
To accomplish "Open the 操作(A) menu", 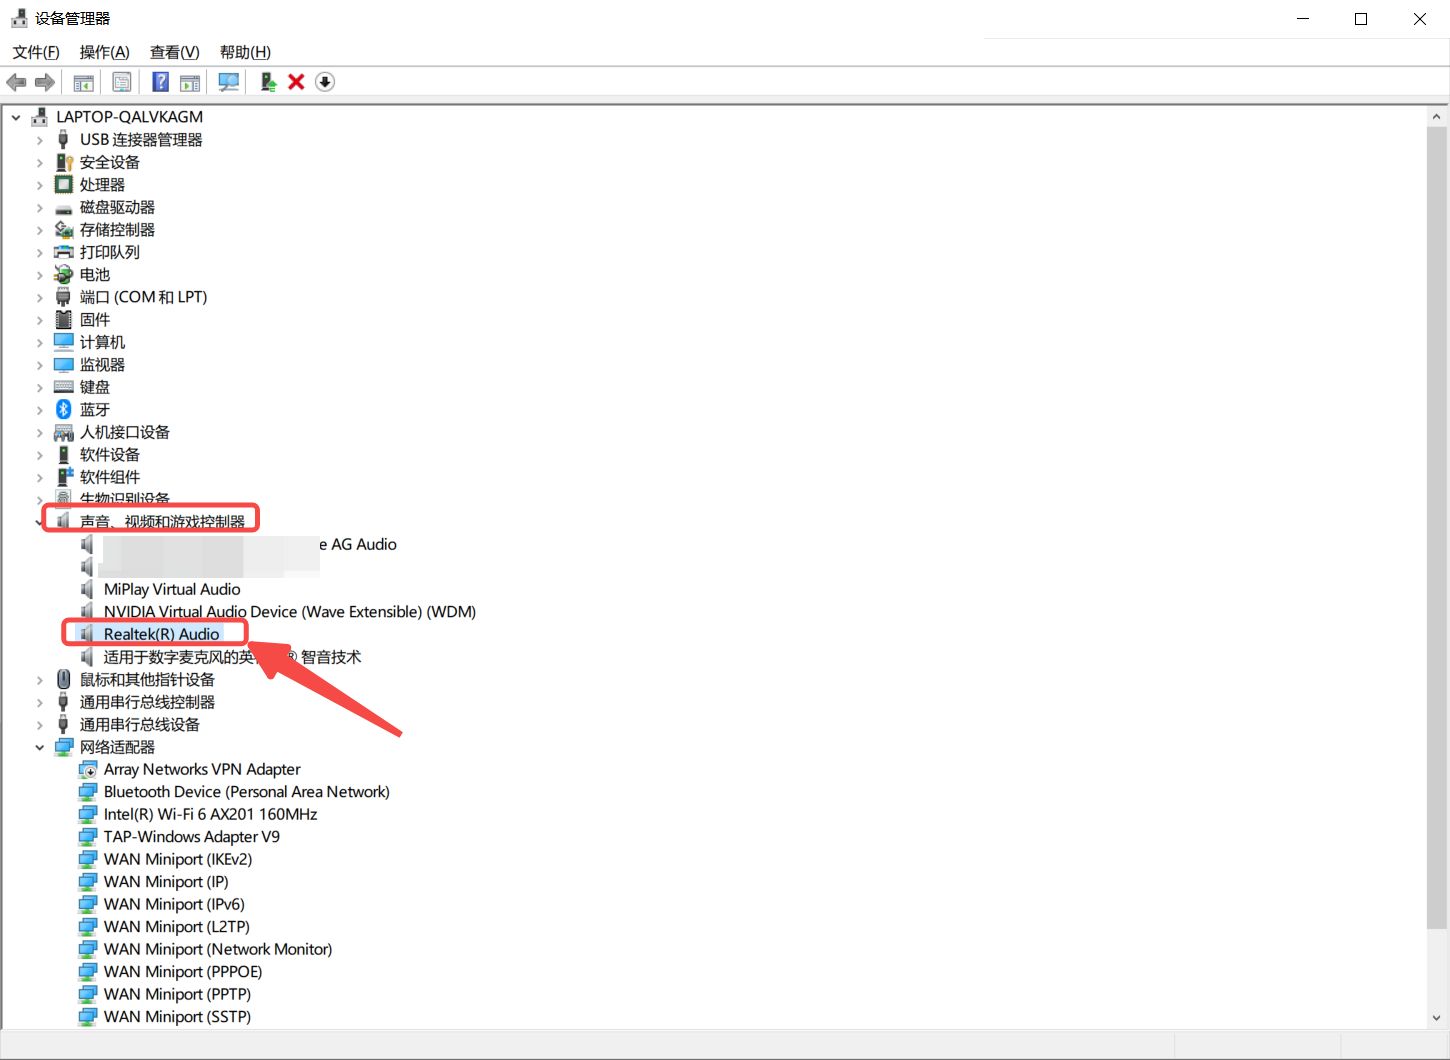I will (x=104, y=52).
